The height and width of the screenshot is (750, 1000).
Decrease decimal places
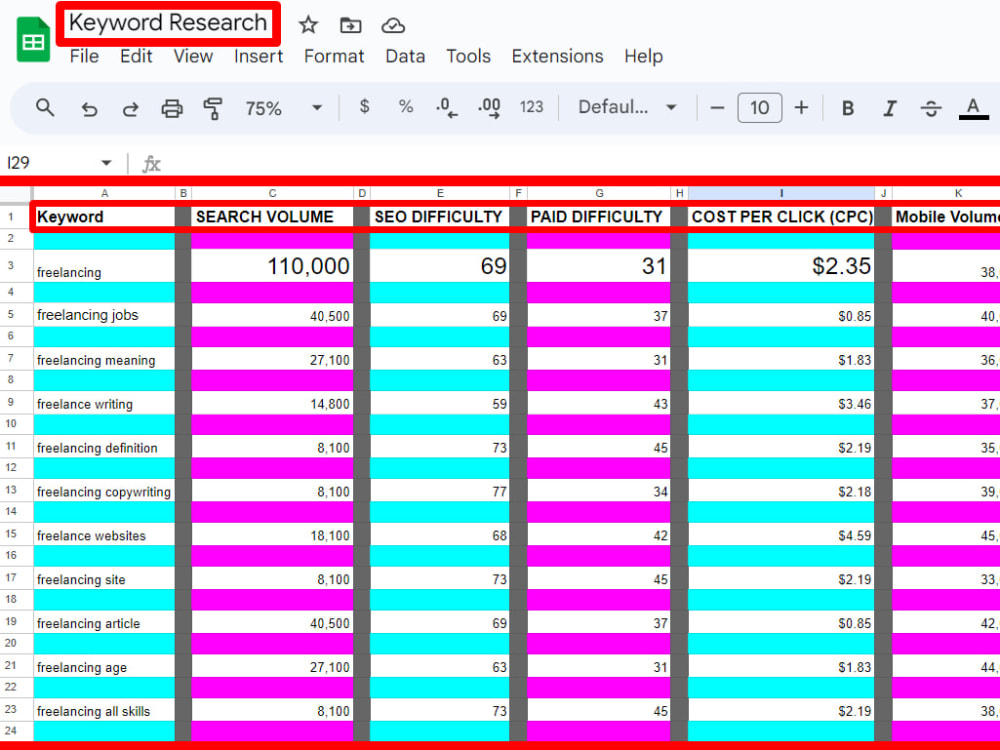[x=446, y=107]
